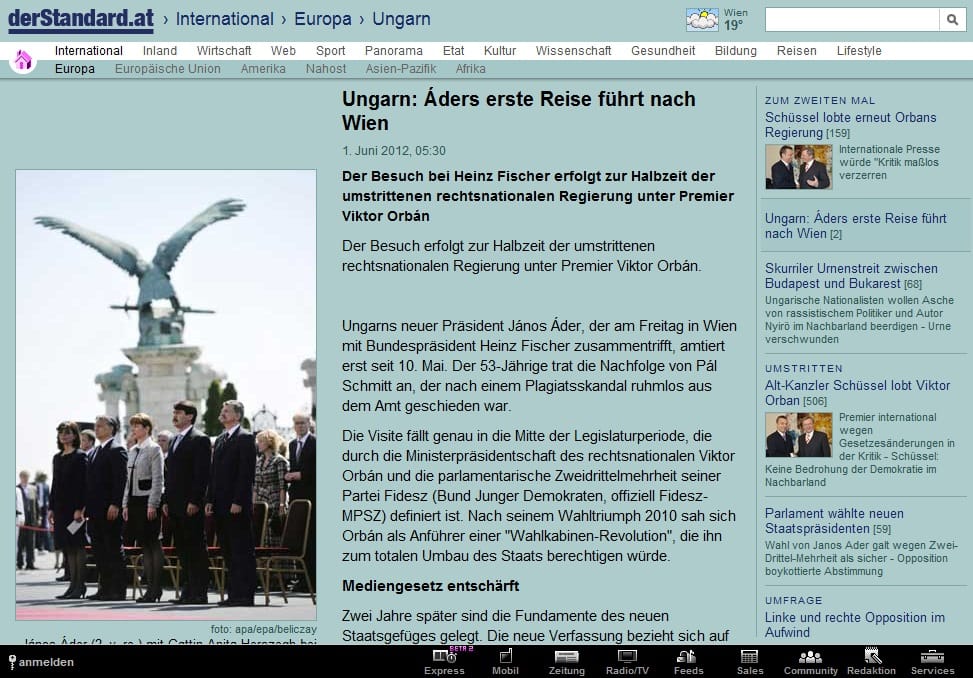Click the article headline 'Ungarn: Áders erste Reise'

coord(518,110)
